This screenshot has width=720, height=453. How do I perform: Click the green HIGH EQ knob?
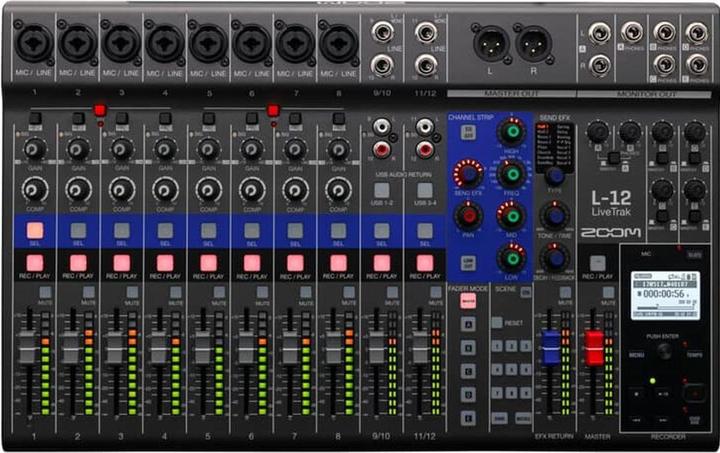[512, 132]
